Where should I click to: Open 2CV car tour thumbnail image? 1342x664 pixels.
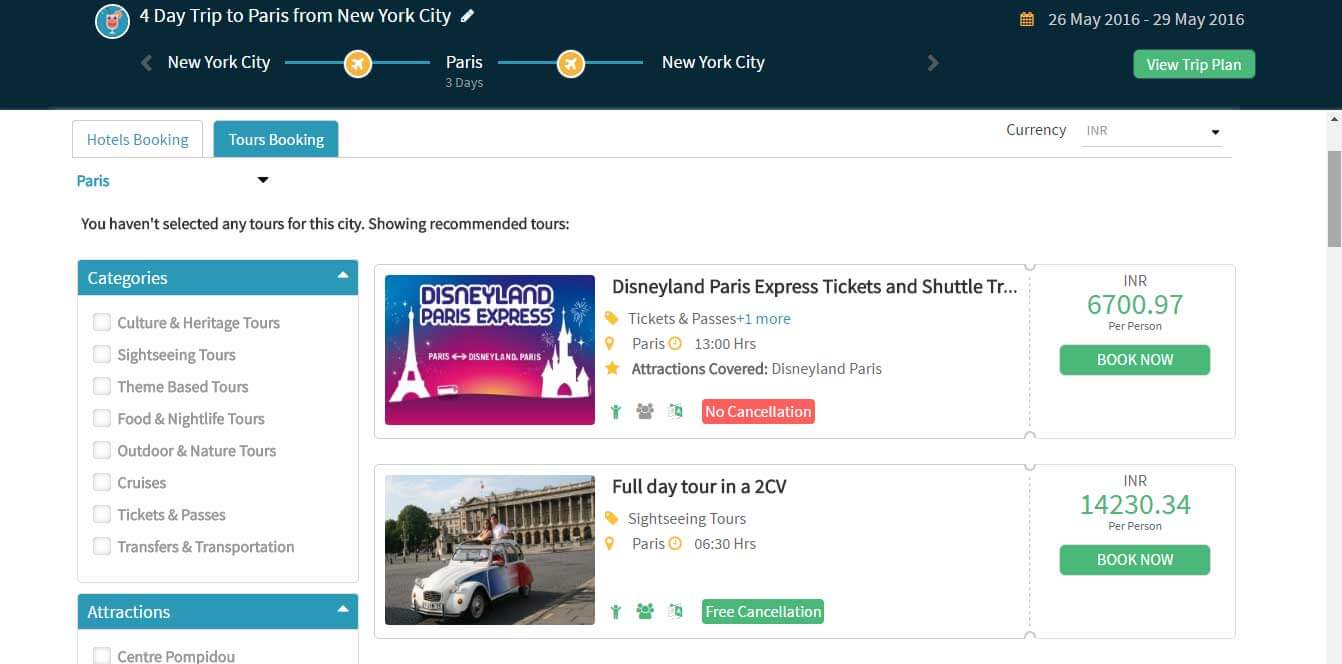[490, 550]
